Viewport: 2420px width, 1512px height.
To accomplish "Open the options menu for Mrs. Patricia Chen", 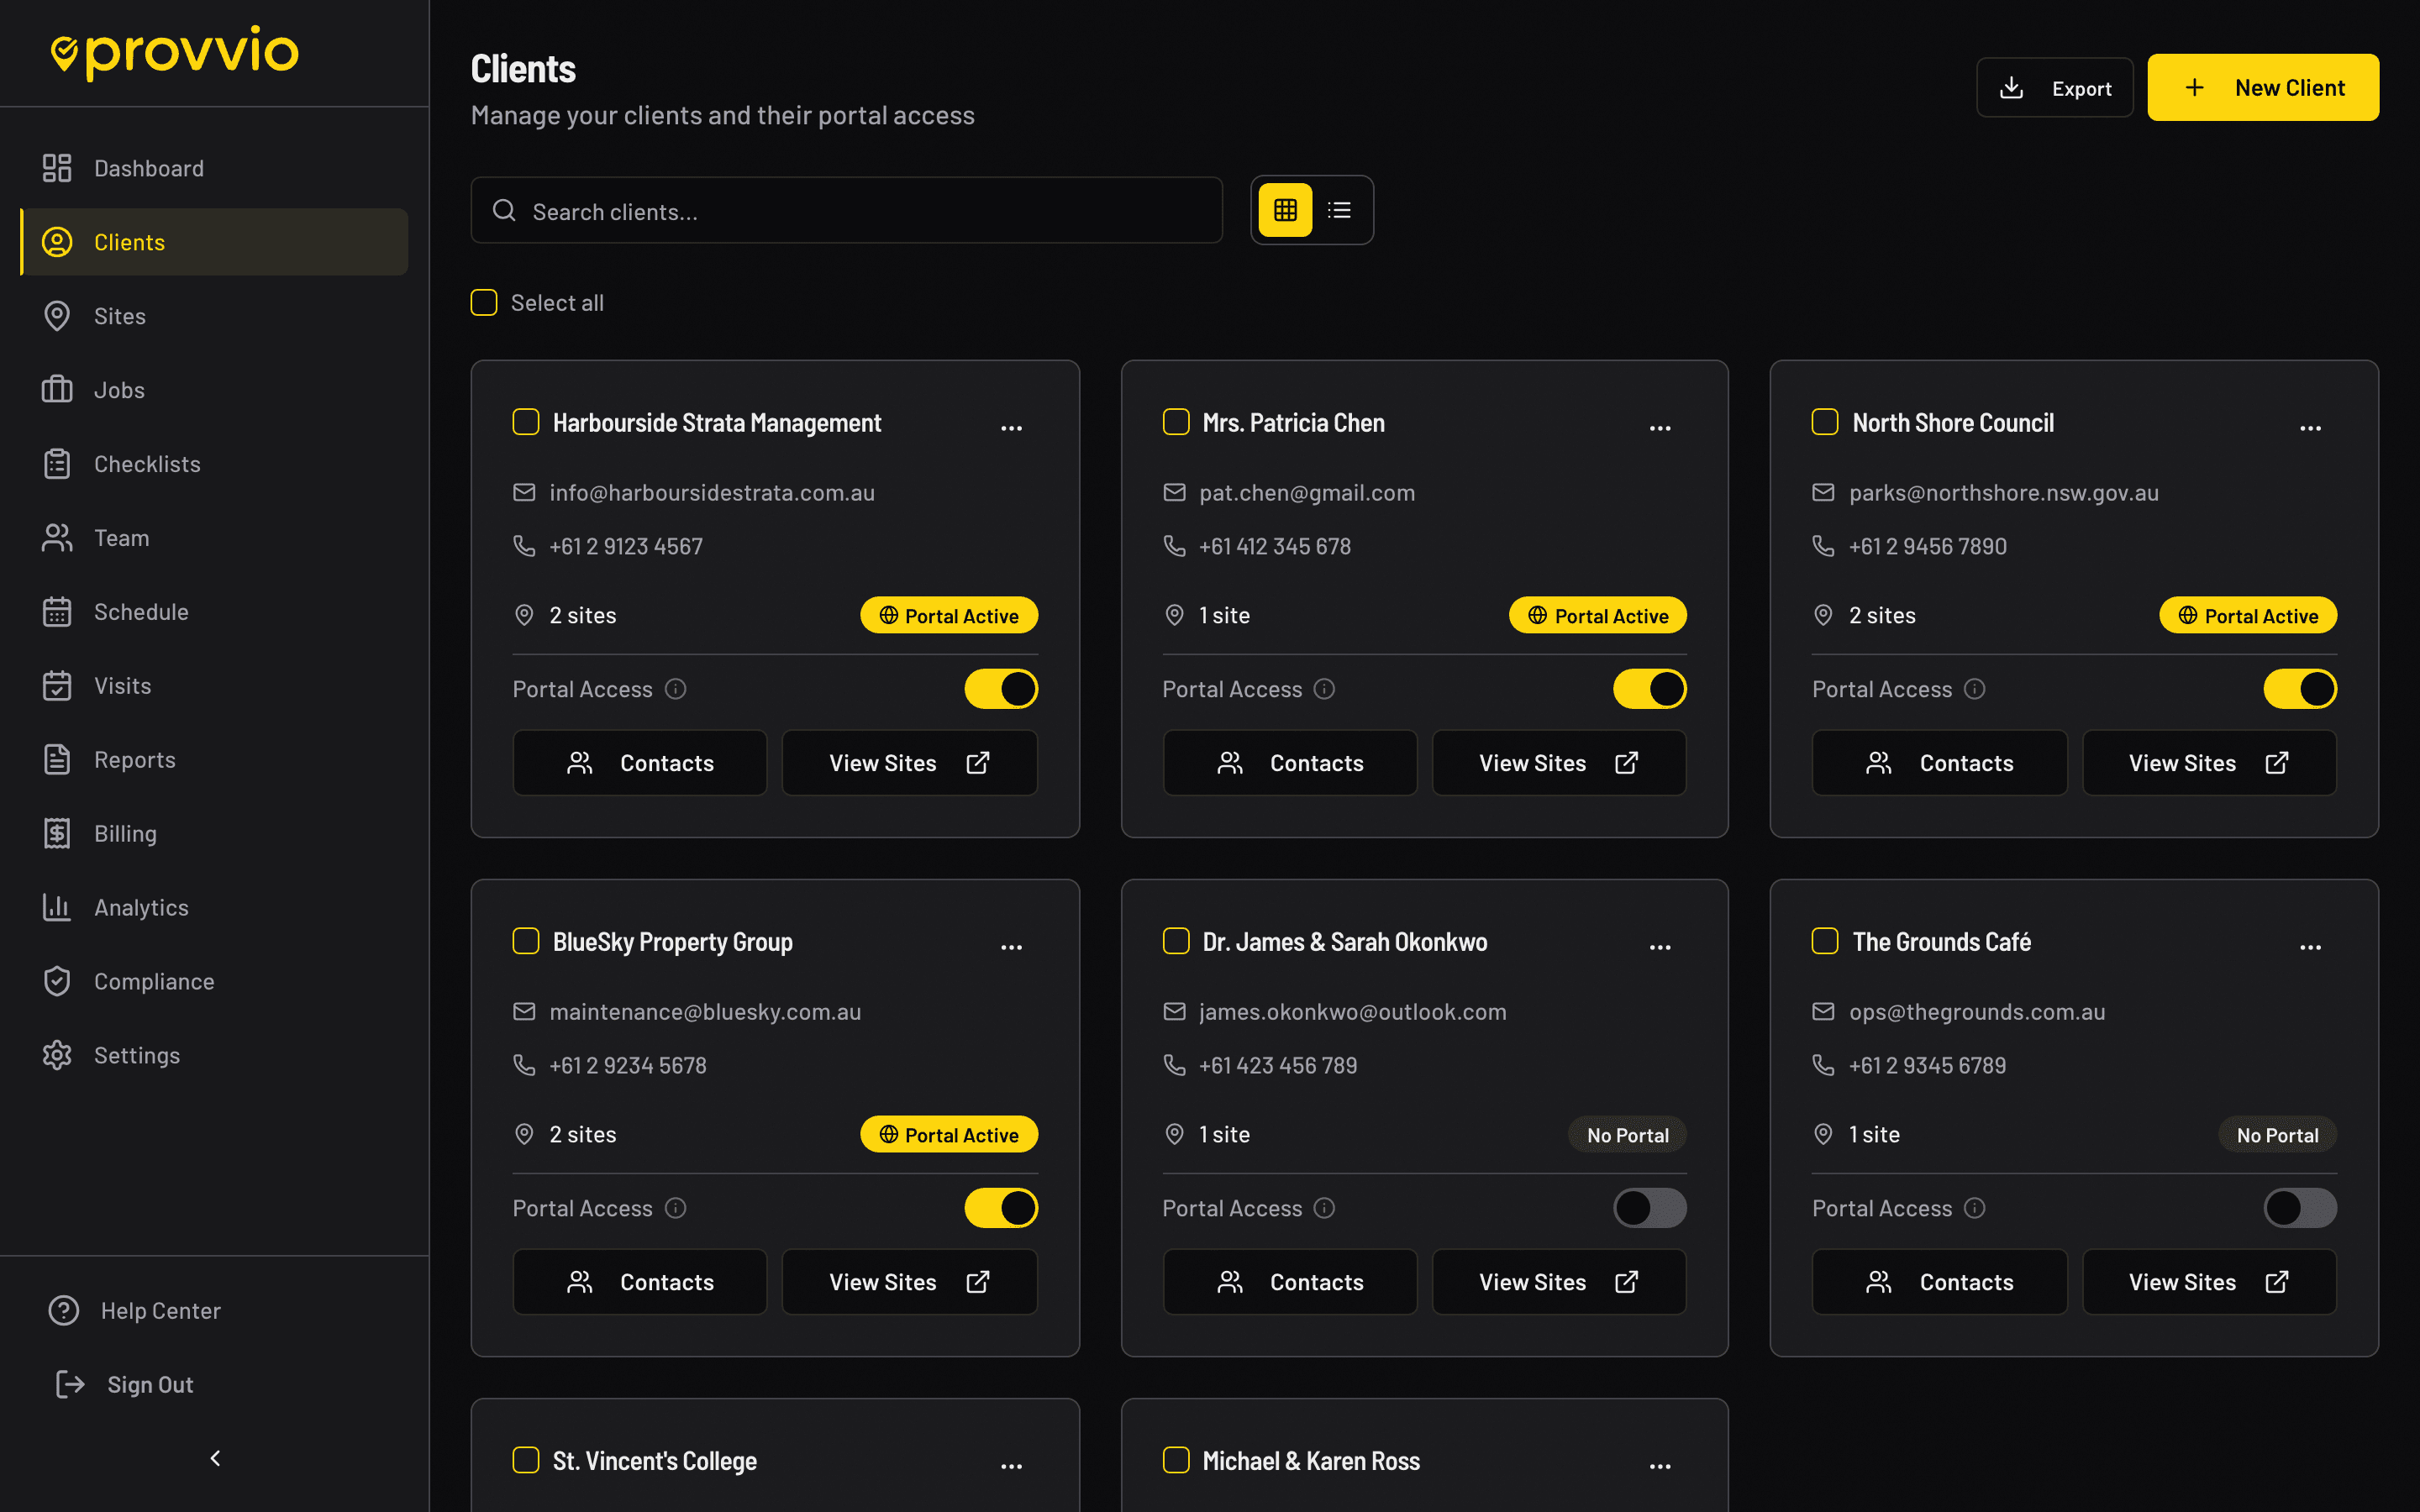I will [x=1660, y=427].
